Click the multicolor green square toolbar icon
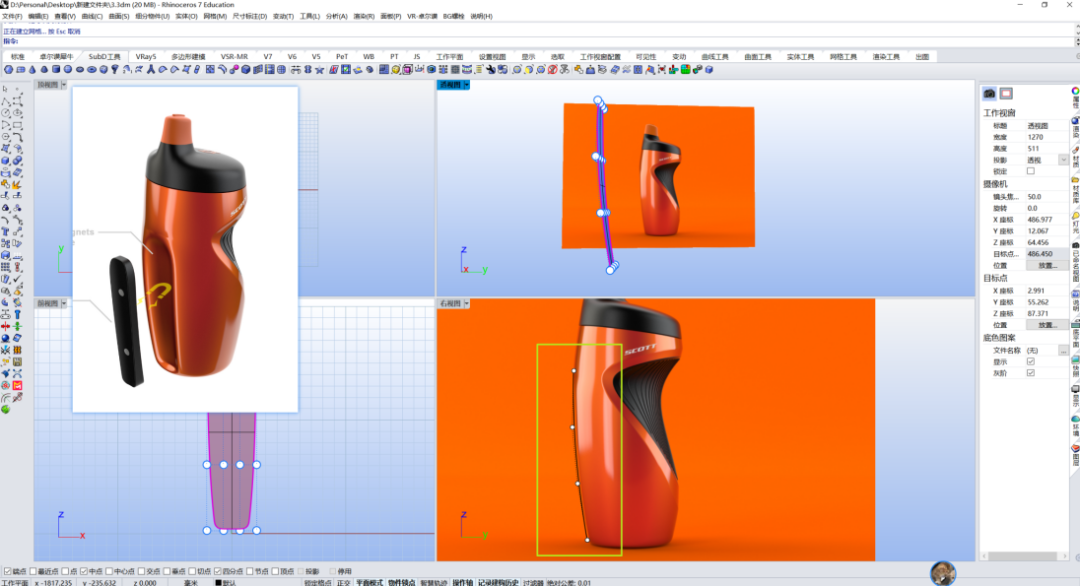Viewport: 1080px width, 586px height. pos(685,70)
